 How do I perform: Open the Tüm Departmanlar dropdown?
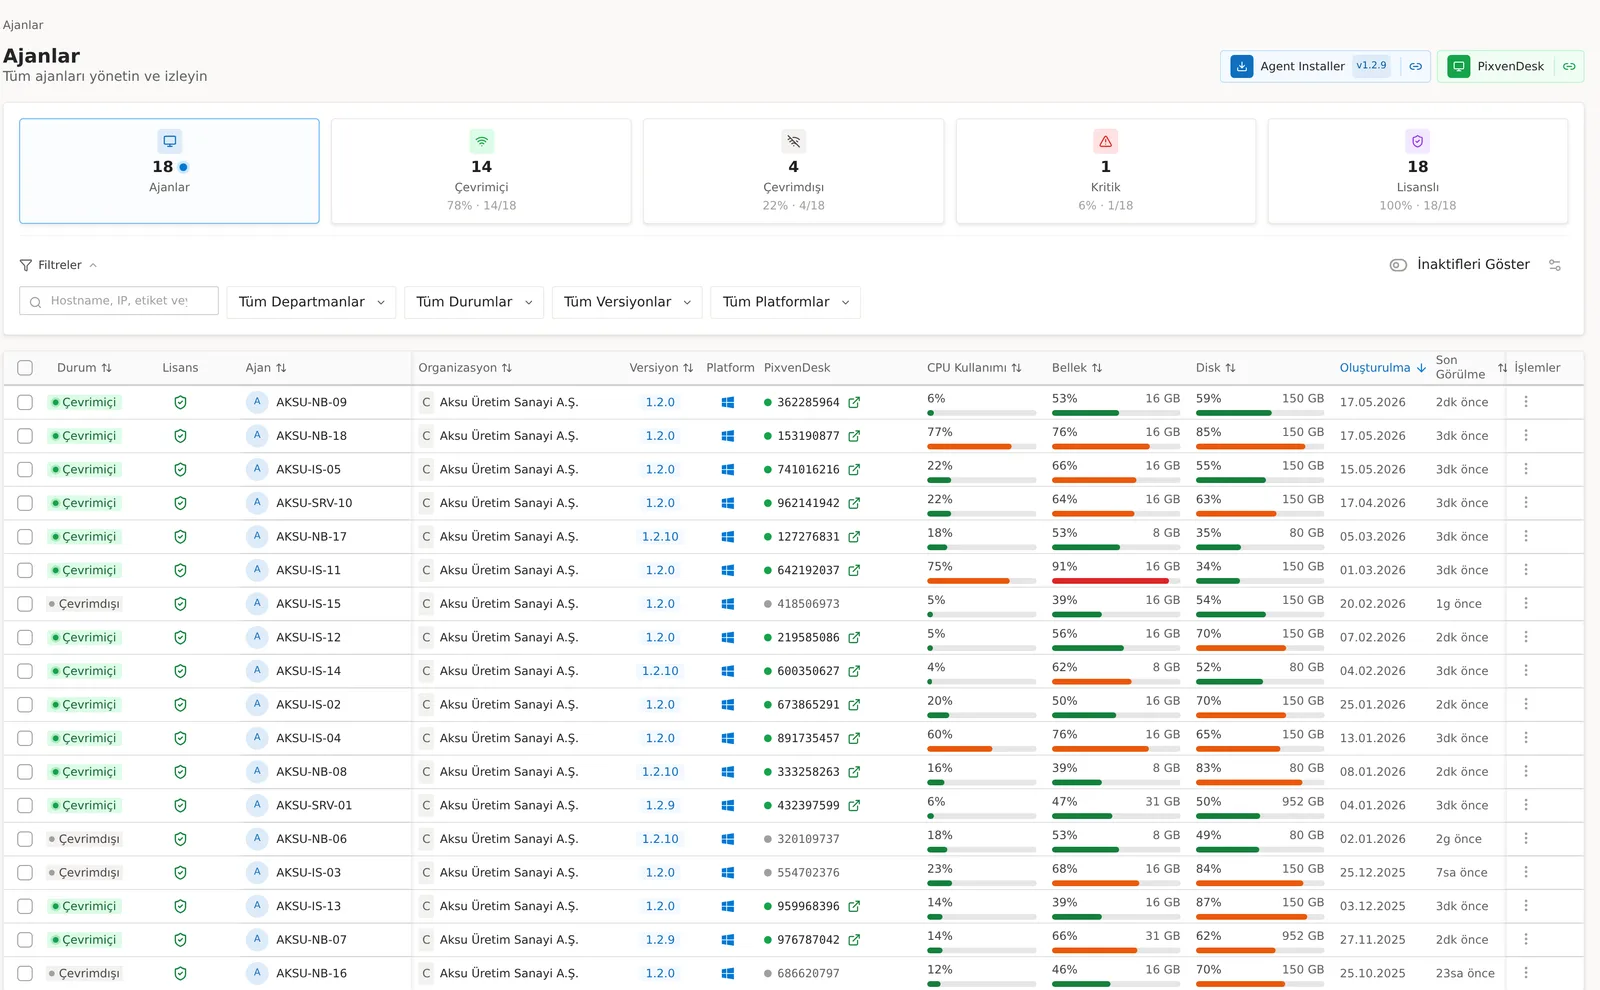(311, 302)
